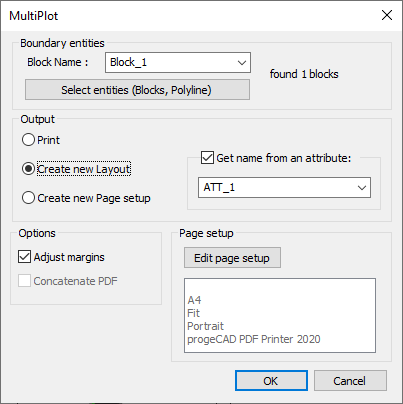Choose the Create new Layout radio option
Viewport: 403px width, 404px height.
click(28, 169)
